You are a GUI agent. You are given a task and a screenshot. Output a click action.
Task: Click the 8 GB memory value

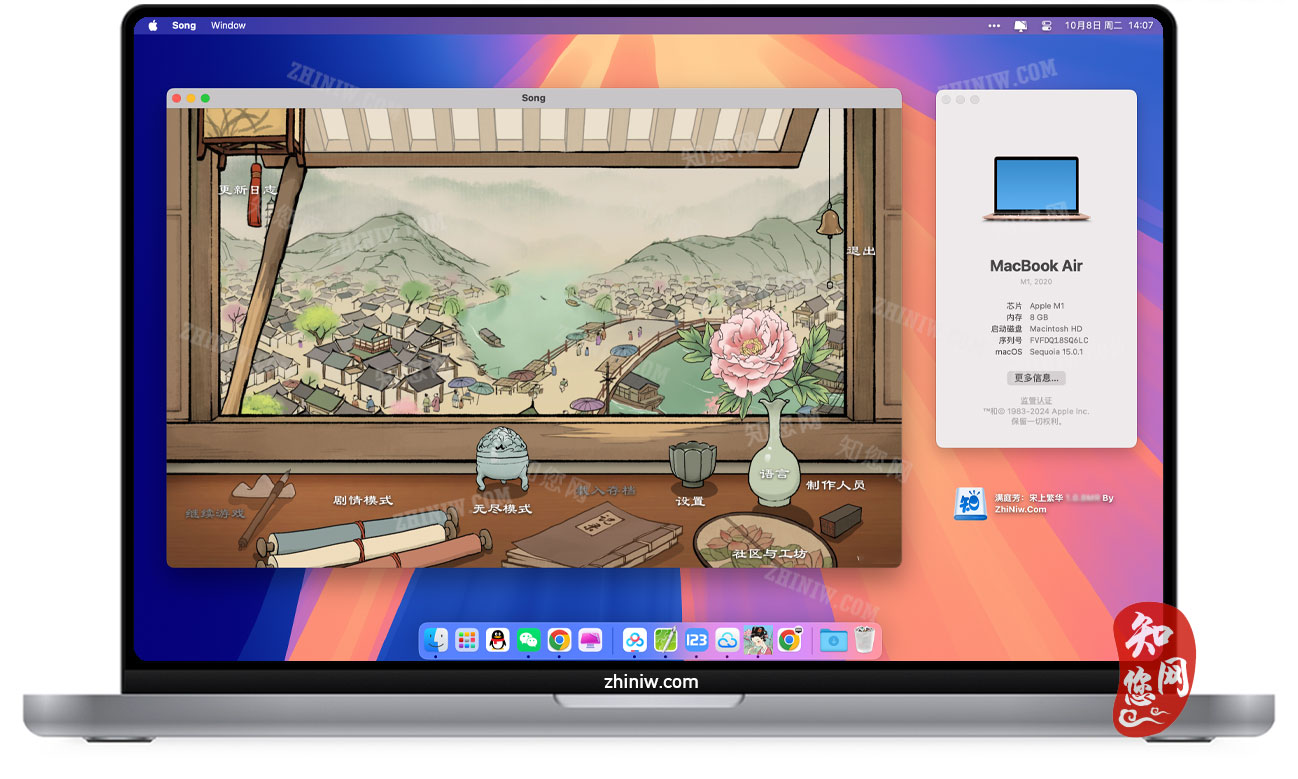pyautogui.click(x=1039, y=317)
